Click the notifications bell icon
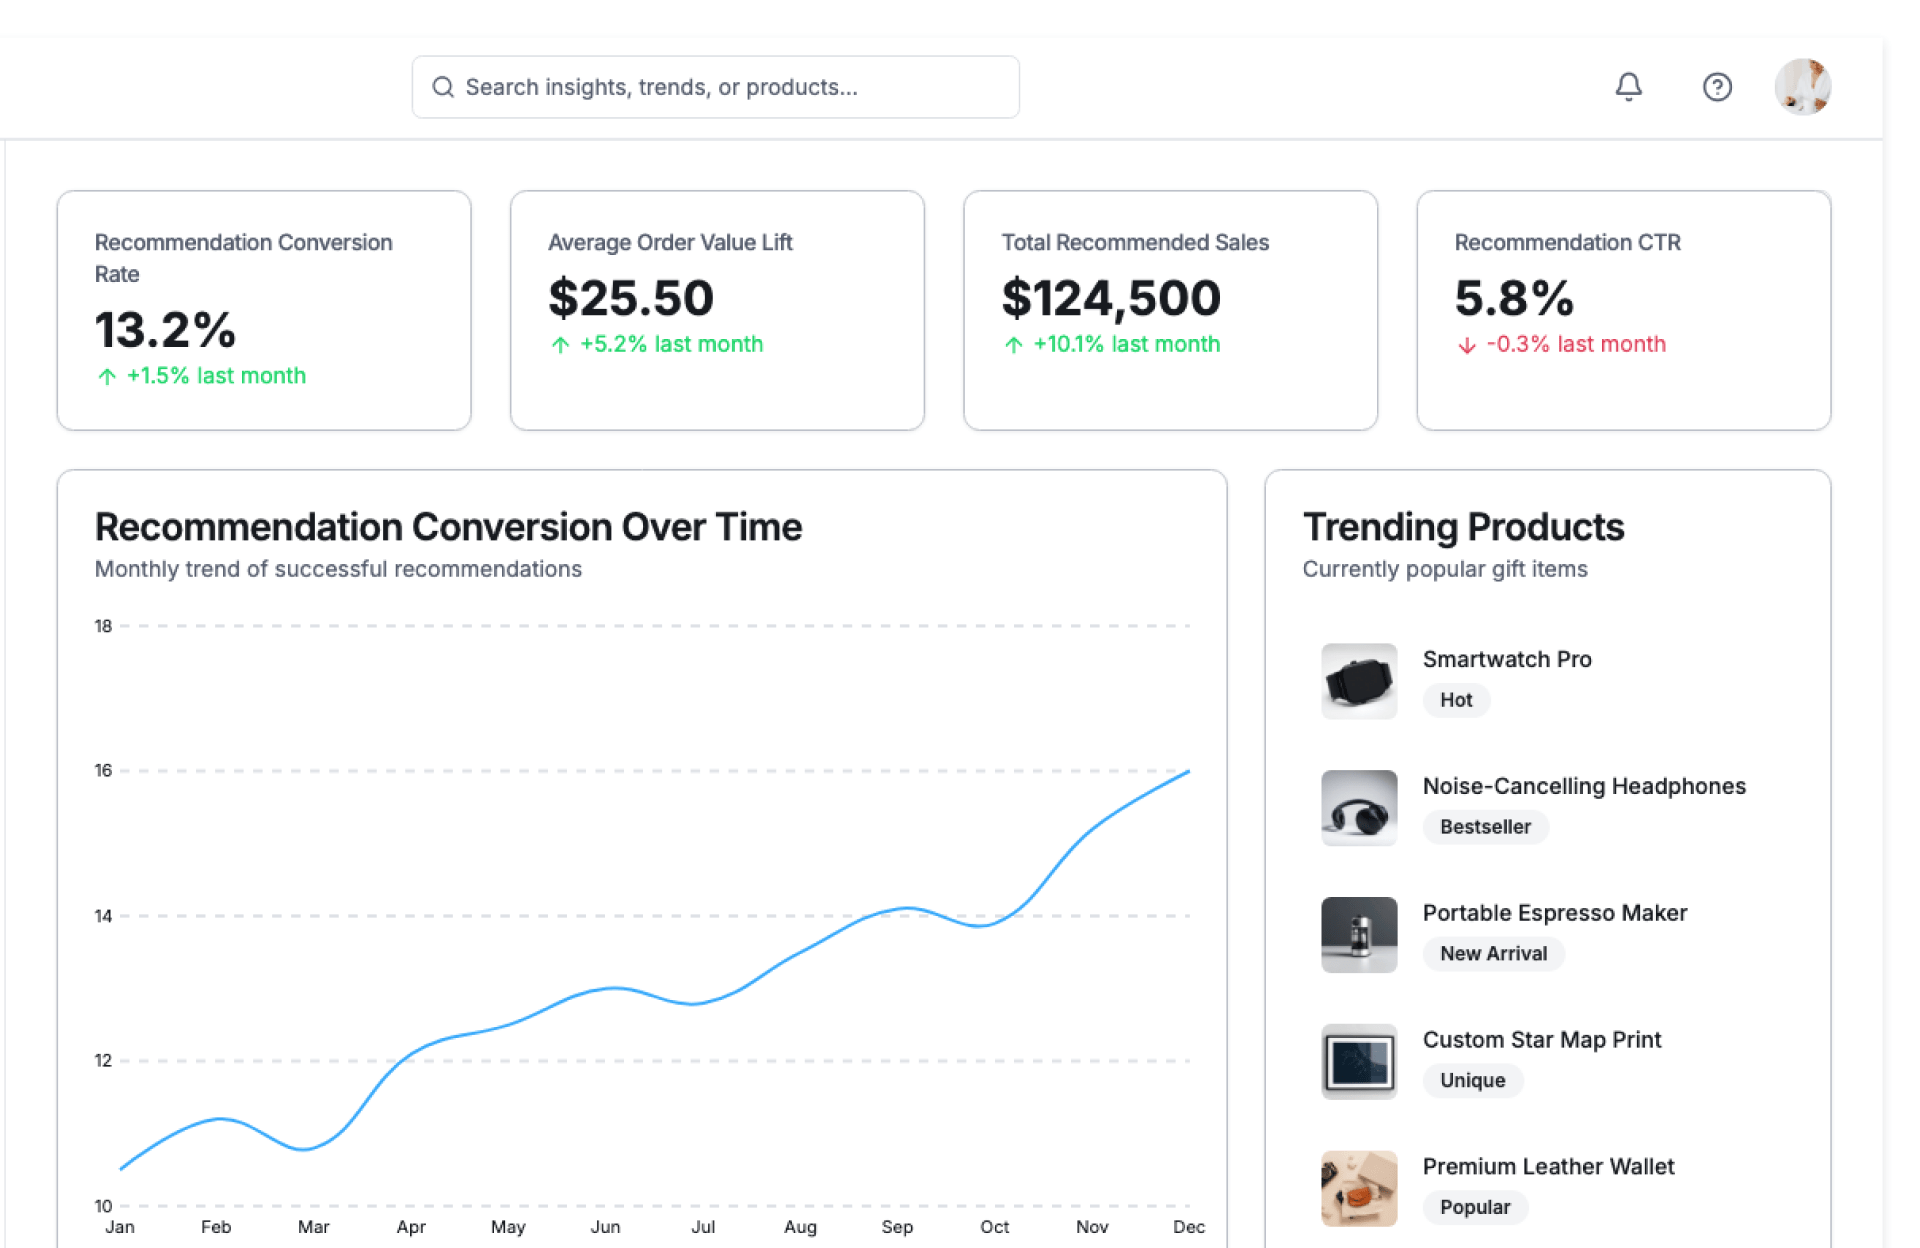 (1628, 87)
